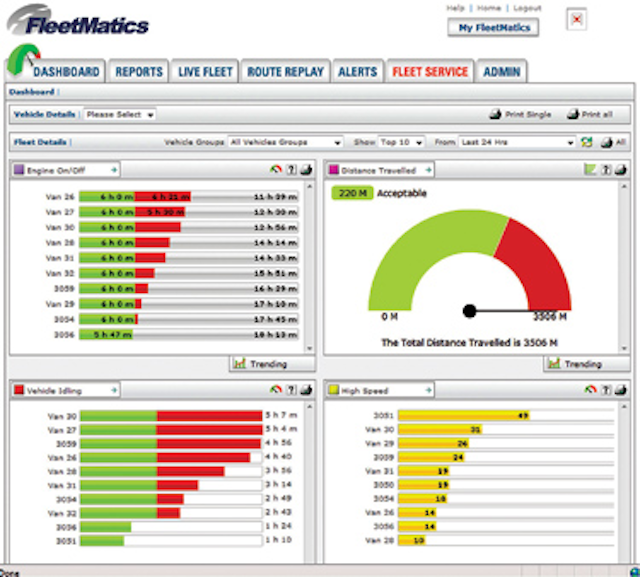
Task: Click 'Van 29' label in High Speed chart
Action: click(380, 443)
